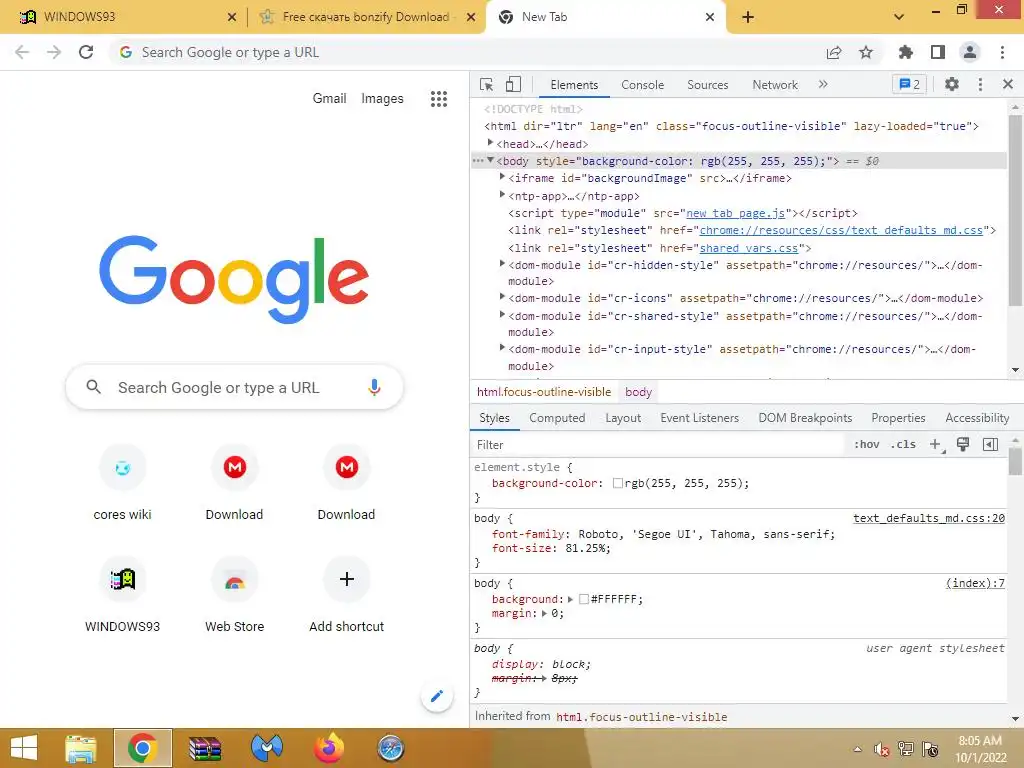Open the new_tab_page.js source link

(735, 213)
